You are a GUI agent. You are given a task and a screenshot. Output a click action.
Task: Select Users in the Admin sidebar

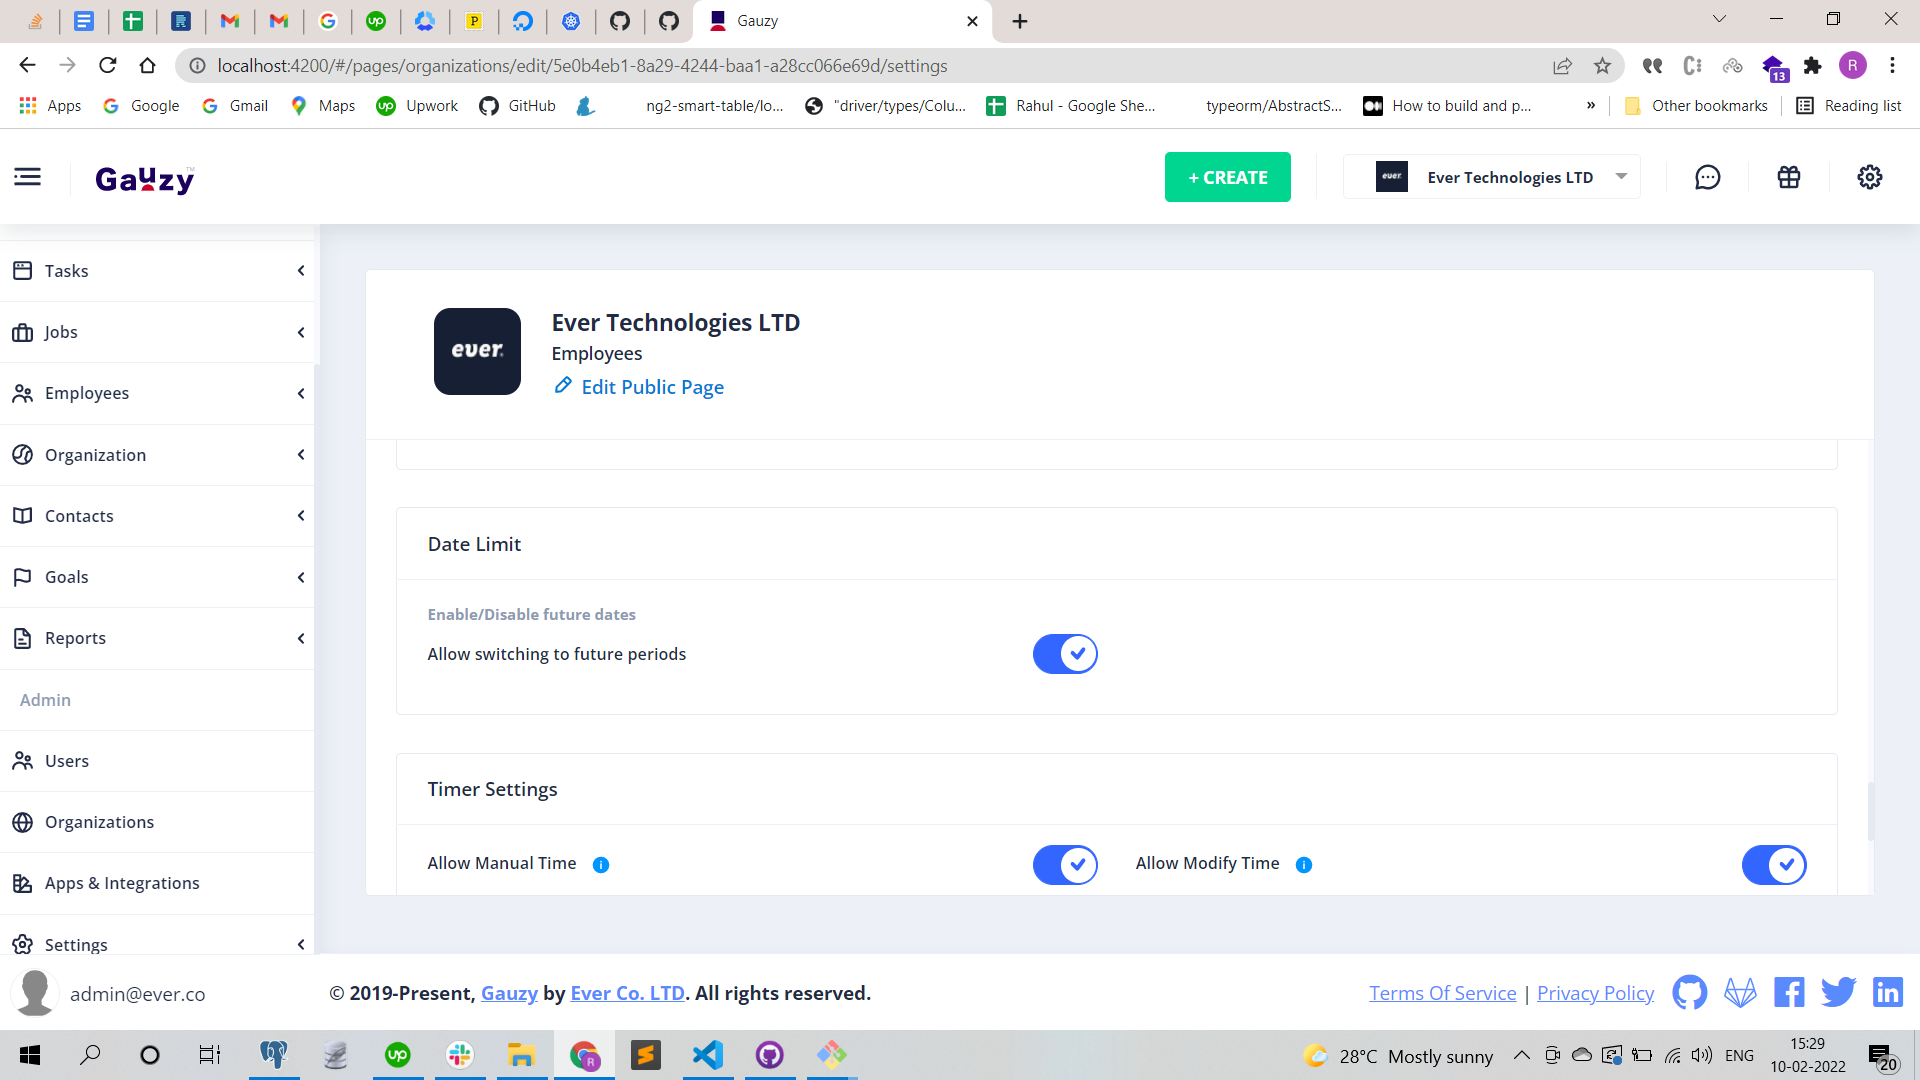coord(66,760)
